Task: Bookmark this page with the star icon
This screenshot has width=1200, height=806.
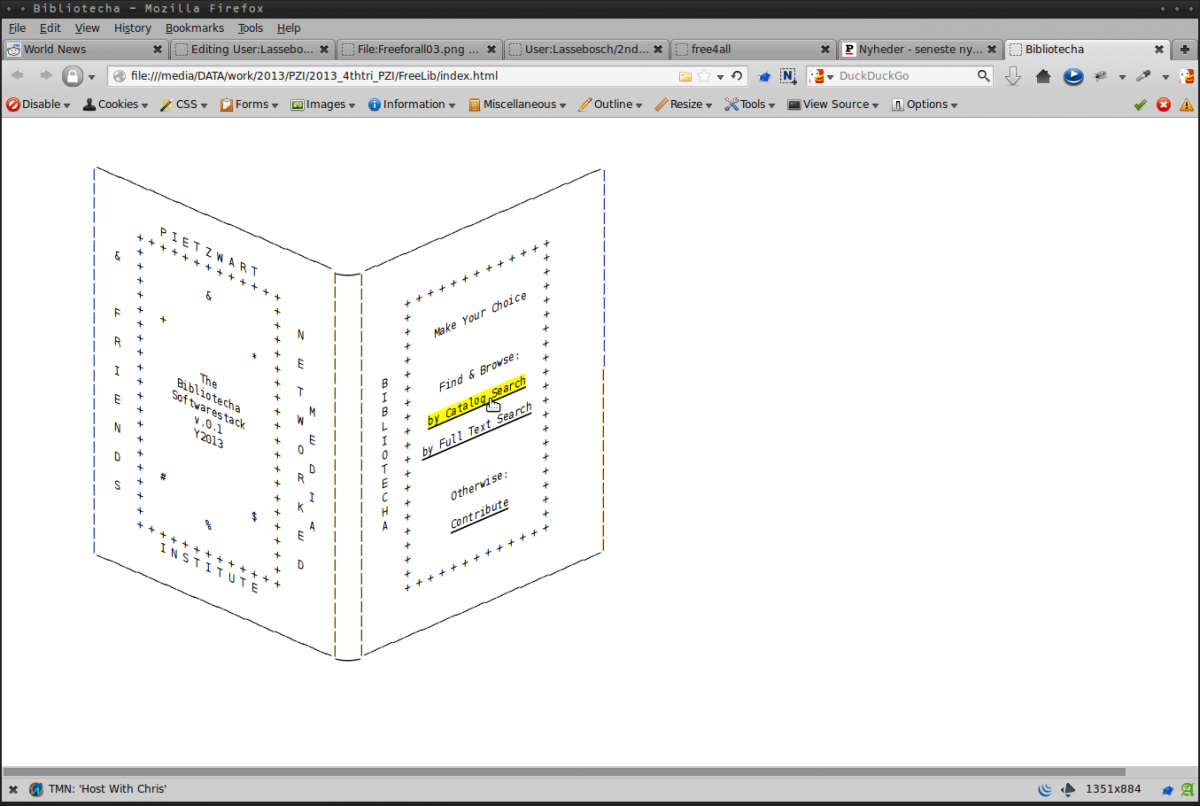Action: coord(704,76)
